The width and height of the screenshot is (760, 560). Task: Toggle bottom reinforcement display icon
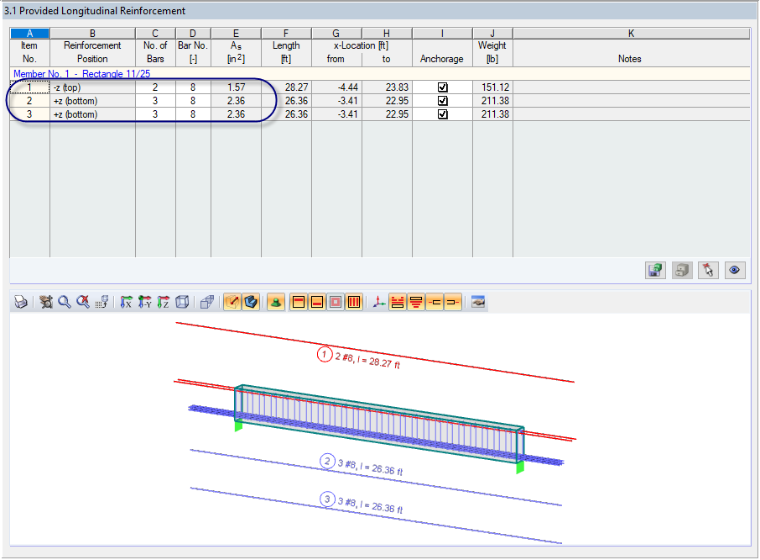317,302
